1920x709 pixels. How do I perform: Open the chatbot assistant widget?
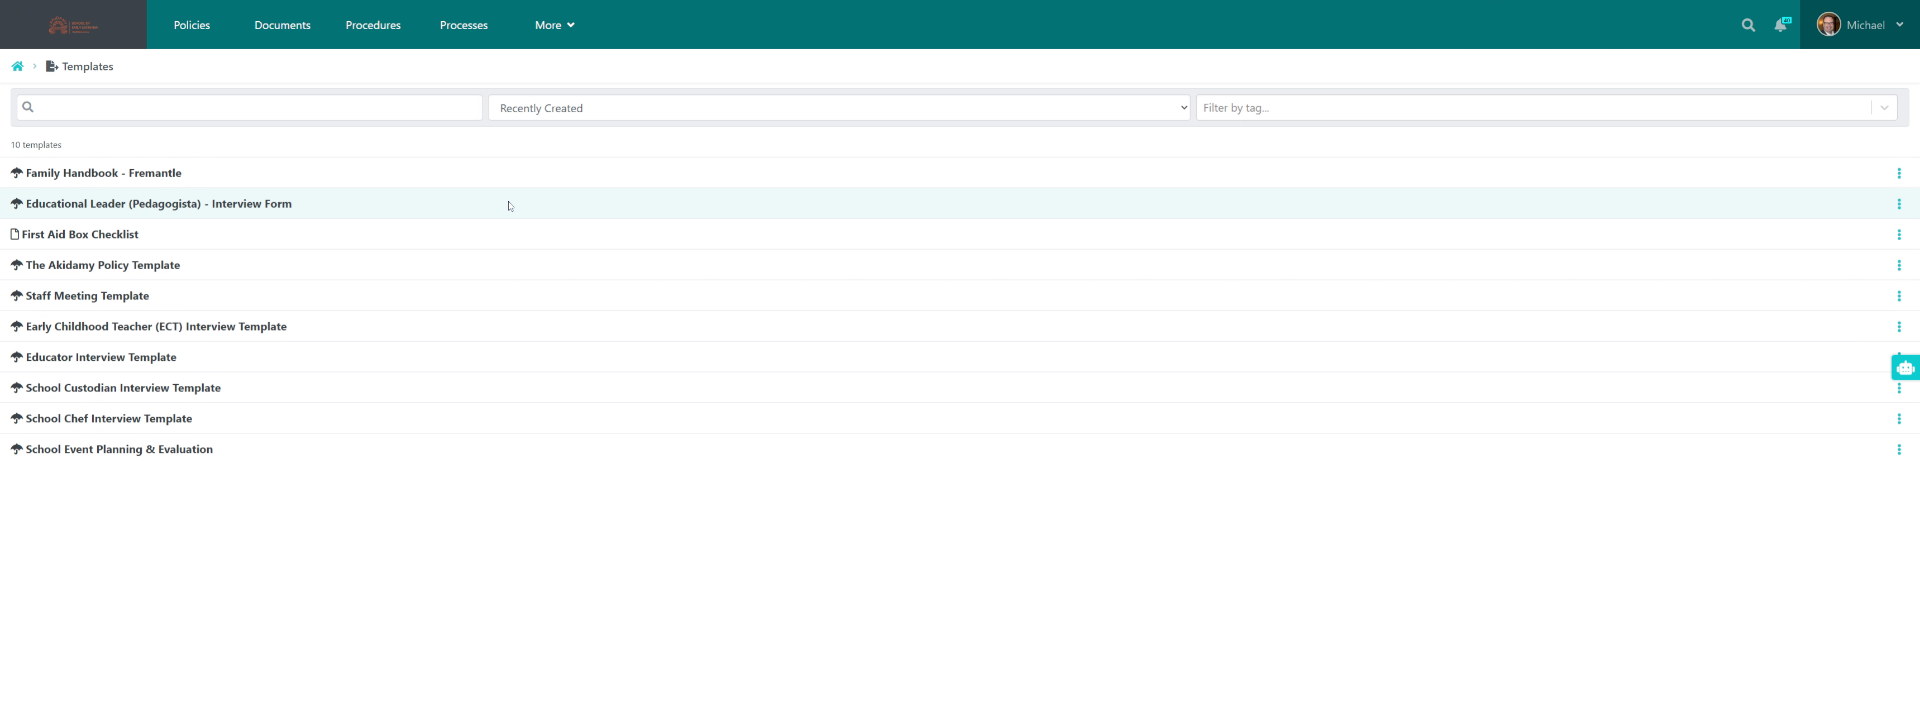pos(1905,368)
